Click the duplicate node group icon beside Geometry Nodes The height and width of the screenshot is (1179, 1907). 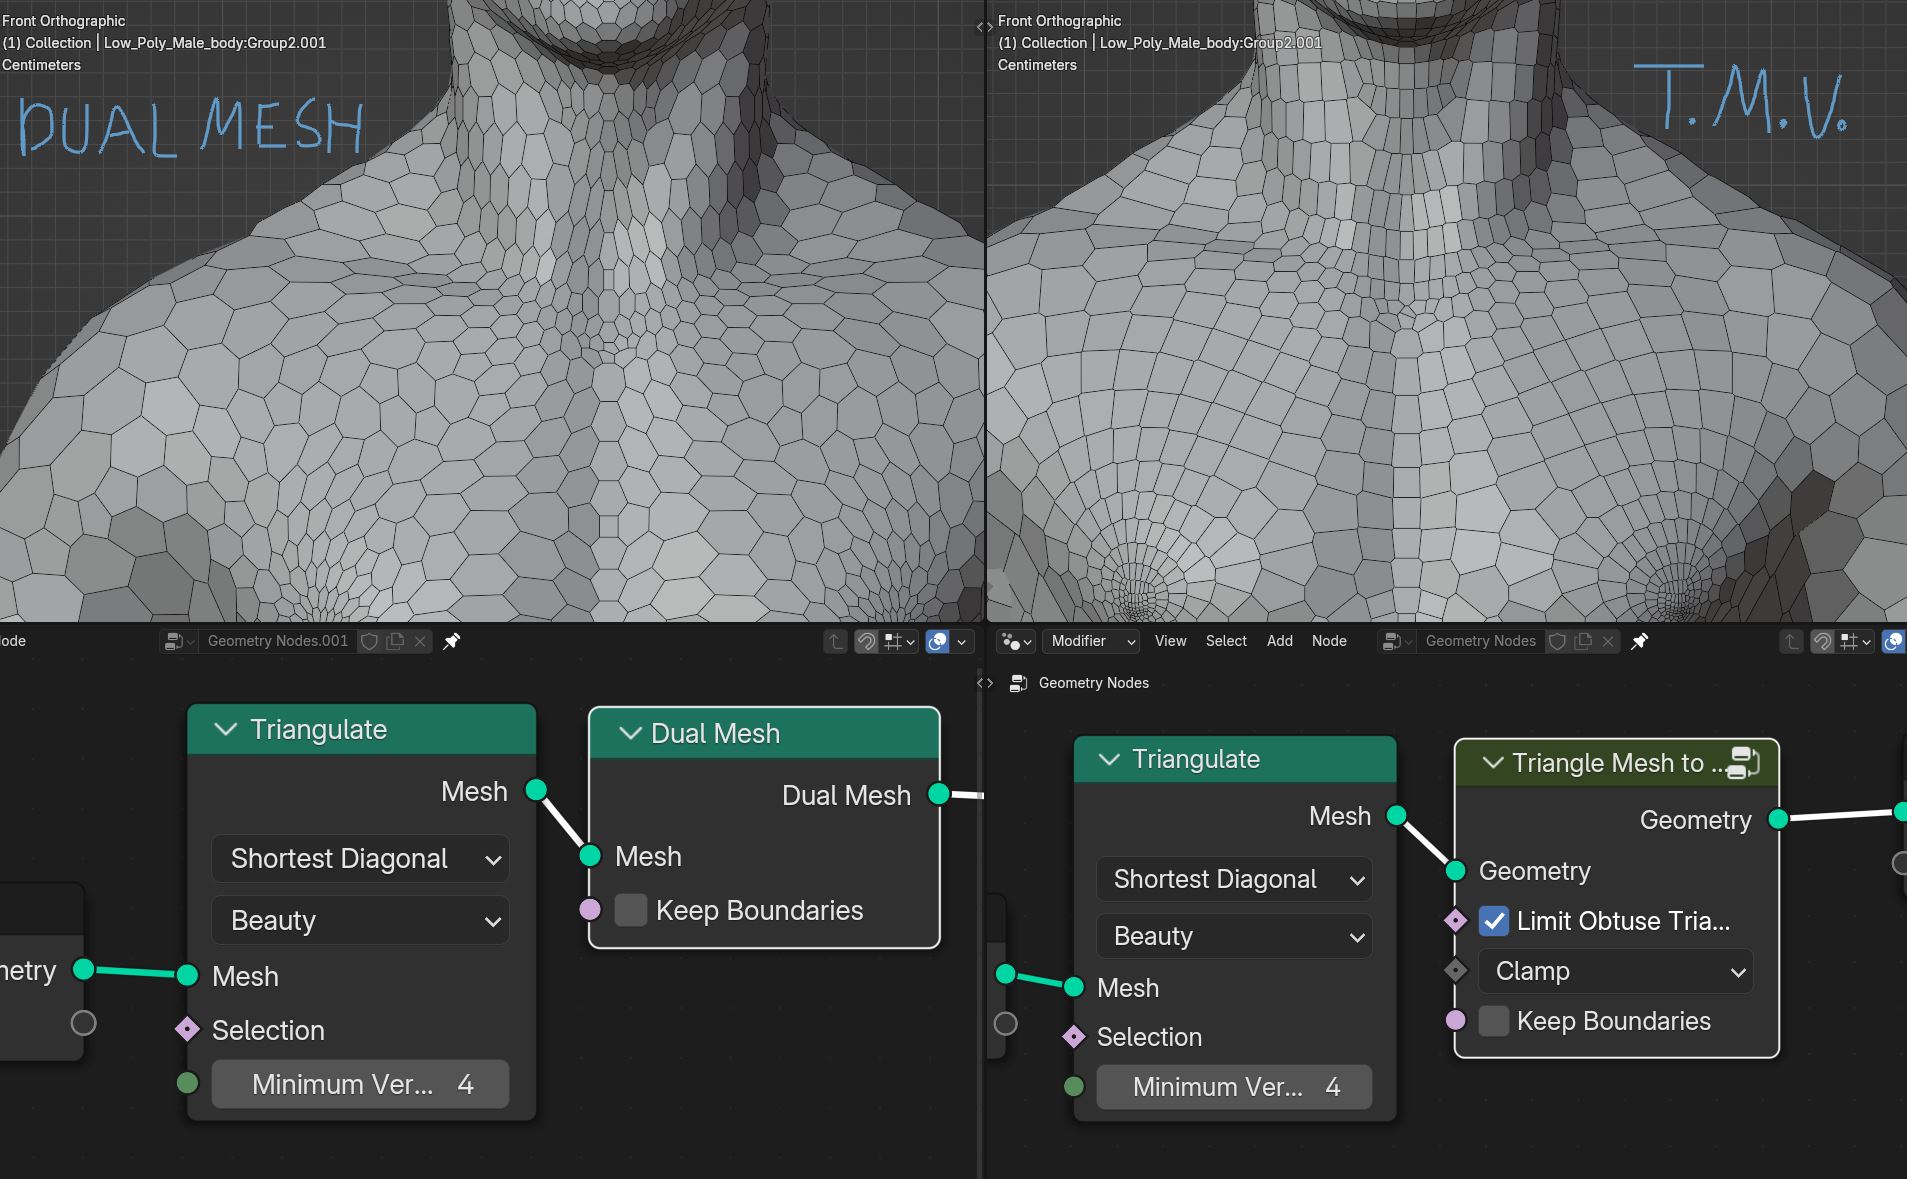tap(1584, 641)
